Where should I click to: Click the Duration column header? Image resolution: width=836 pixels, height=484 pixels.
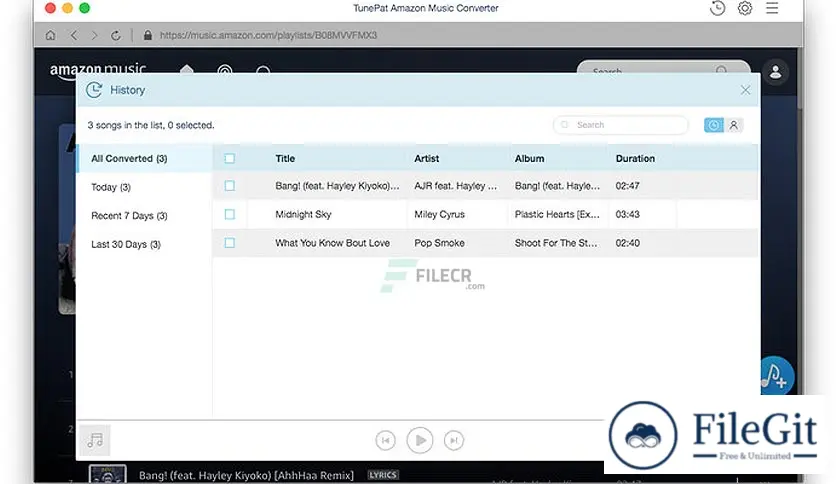tap(635, 158)
